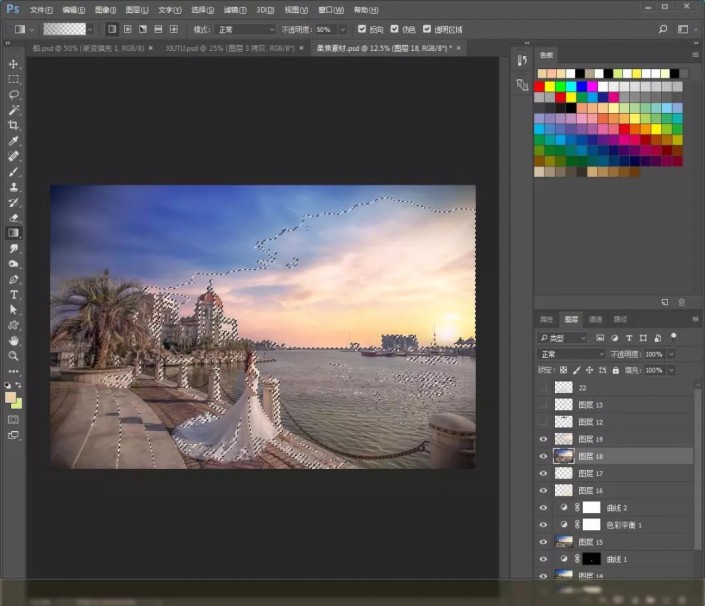Click the background color swatch
This screenshot has width=705, height=606.
pos(18,405)
